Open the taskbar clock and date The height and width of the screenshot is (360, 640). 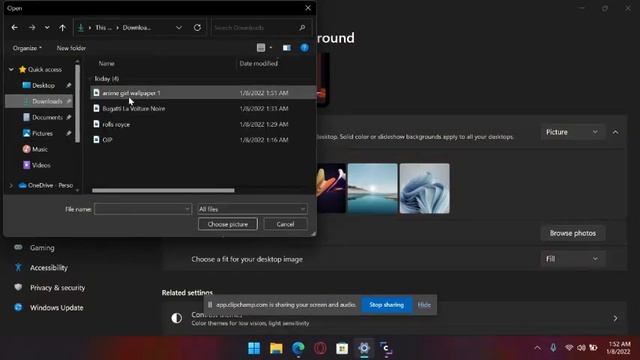[x=618, y=348]
